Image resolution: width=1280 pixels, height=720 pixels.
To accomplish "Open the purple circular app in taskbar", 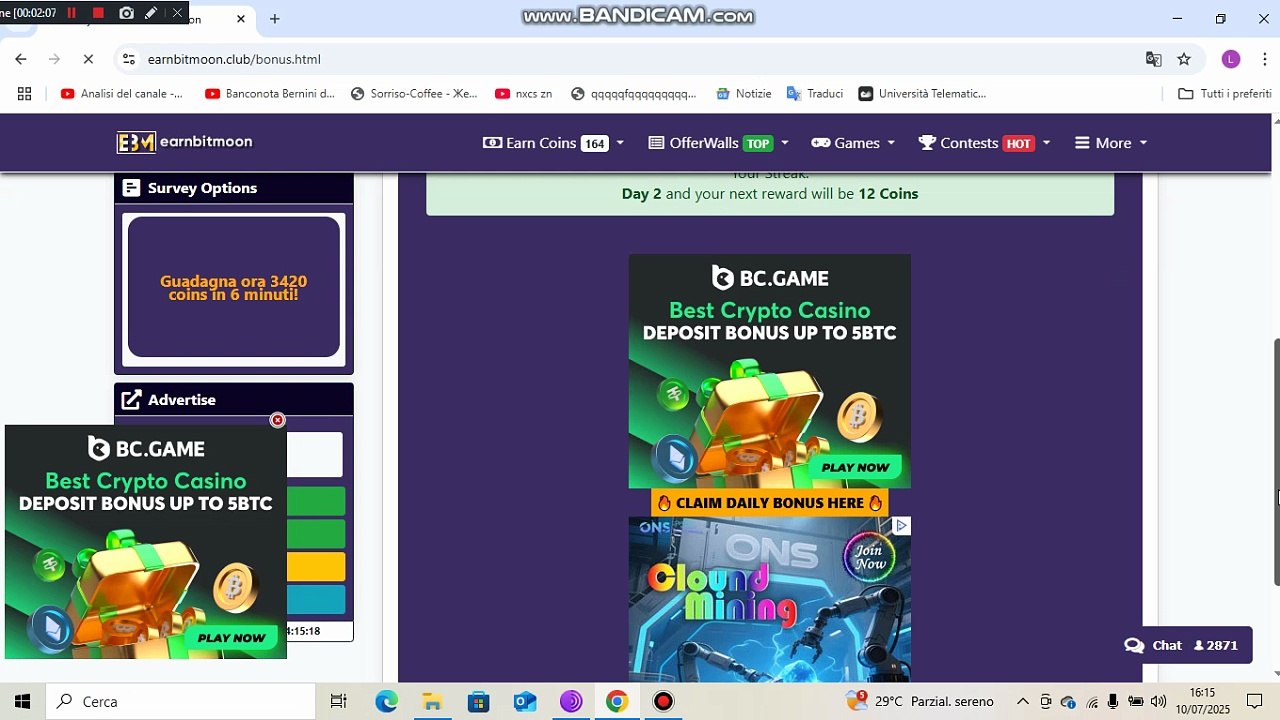I will point(571,702).
